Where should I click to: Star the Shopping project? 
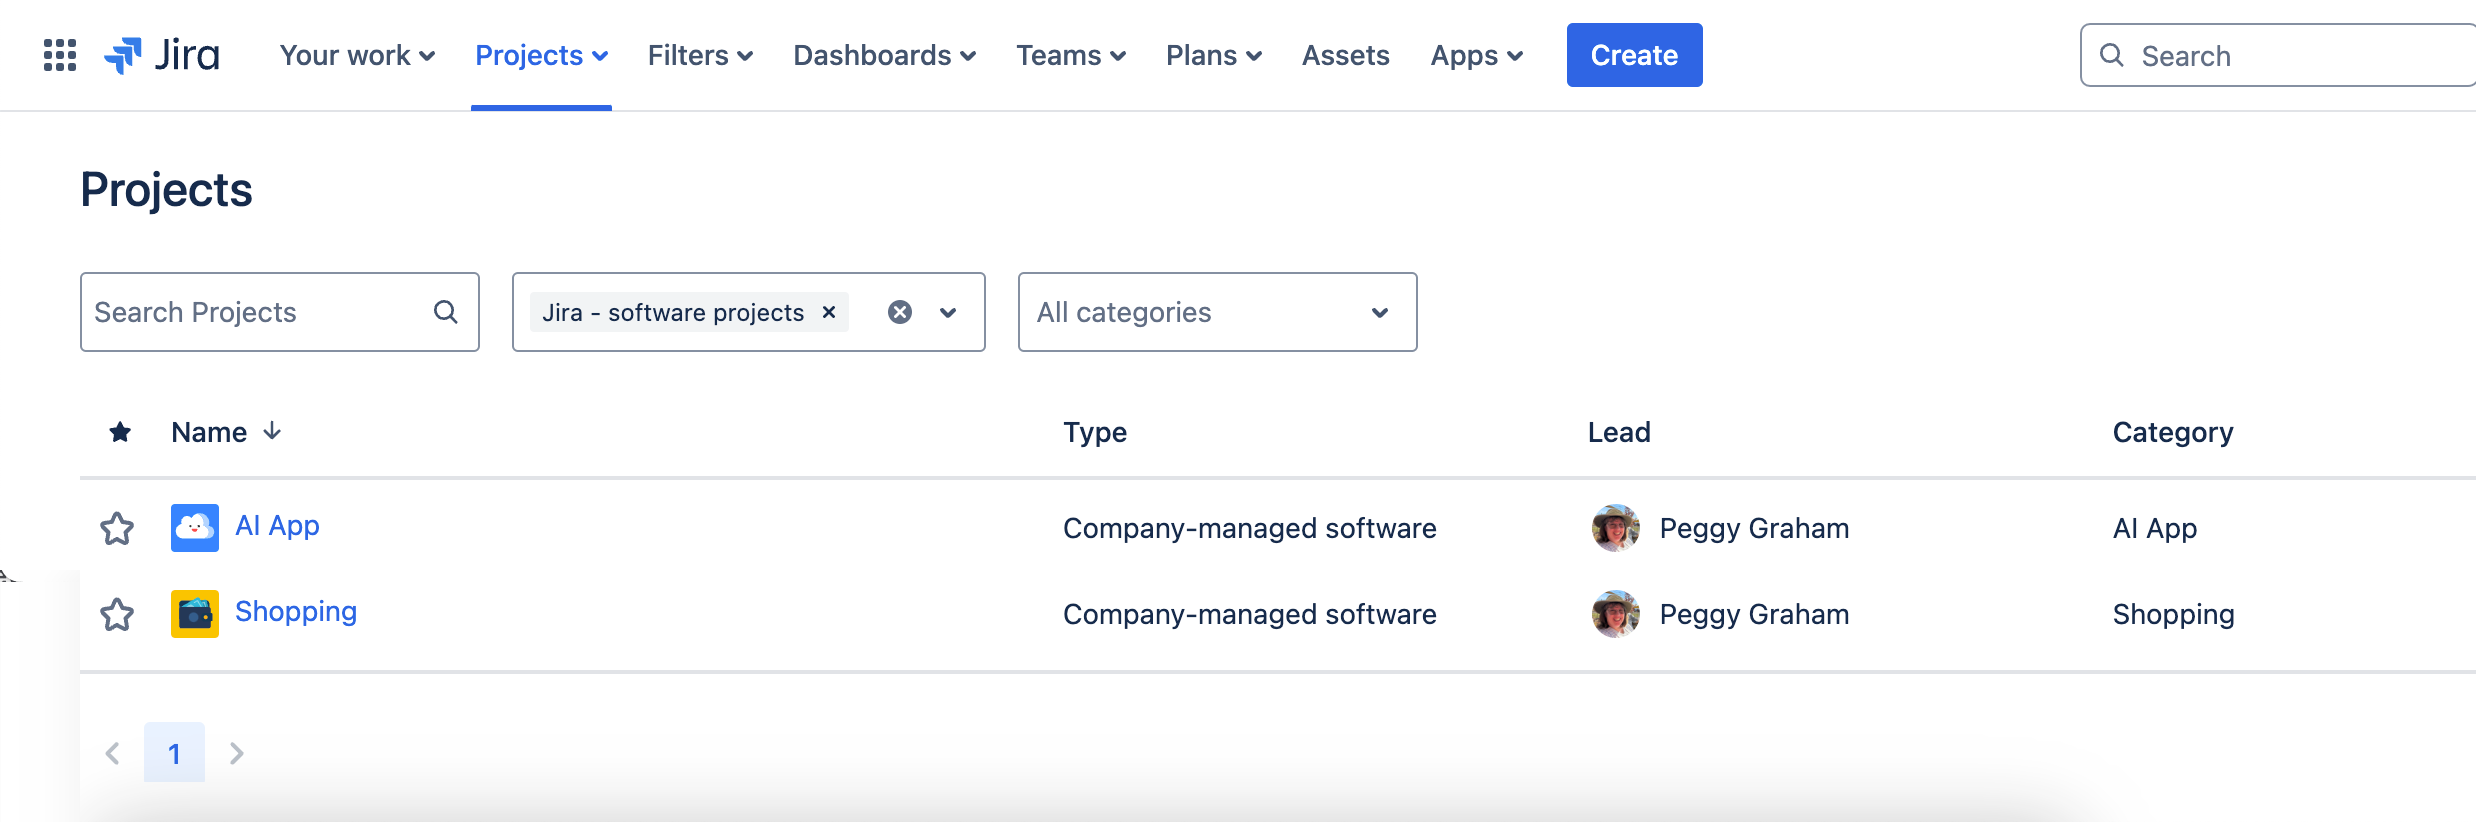click(x=117, y=614)
